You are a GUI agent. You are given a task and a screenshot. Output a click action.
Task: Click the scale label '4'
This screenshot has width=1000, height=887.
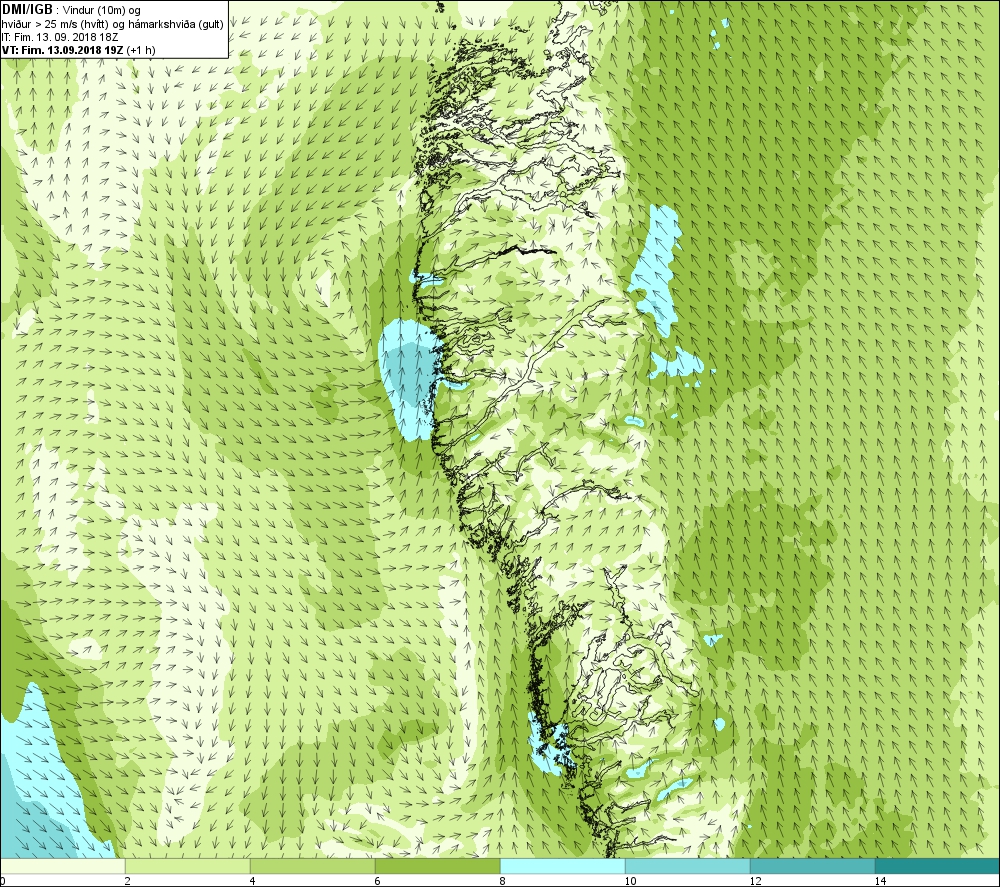click(x=253, y=881)
